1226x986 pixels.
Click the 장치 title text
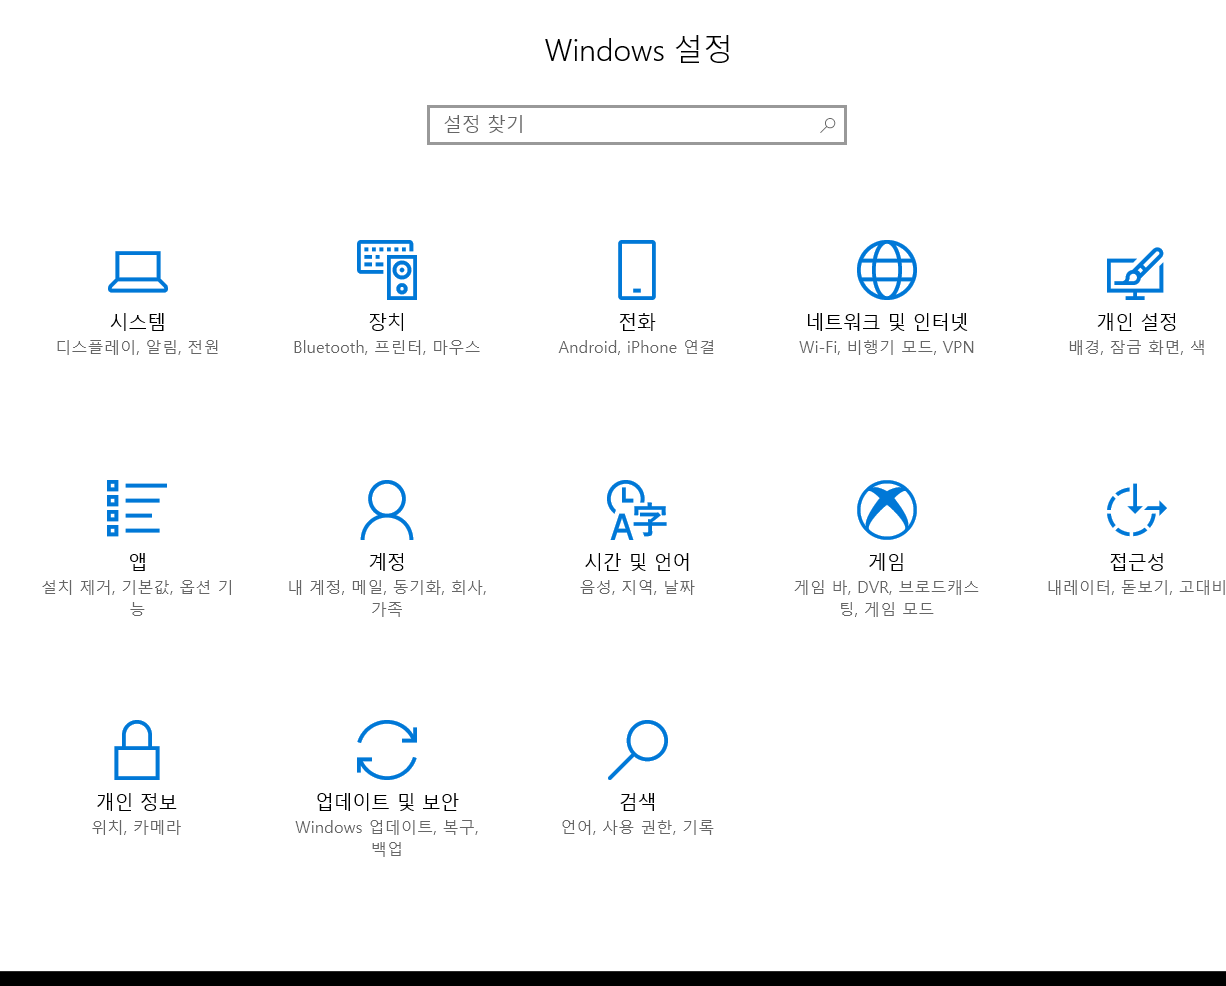387,322
